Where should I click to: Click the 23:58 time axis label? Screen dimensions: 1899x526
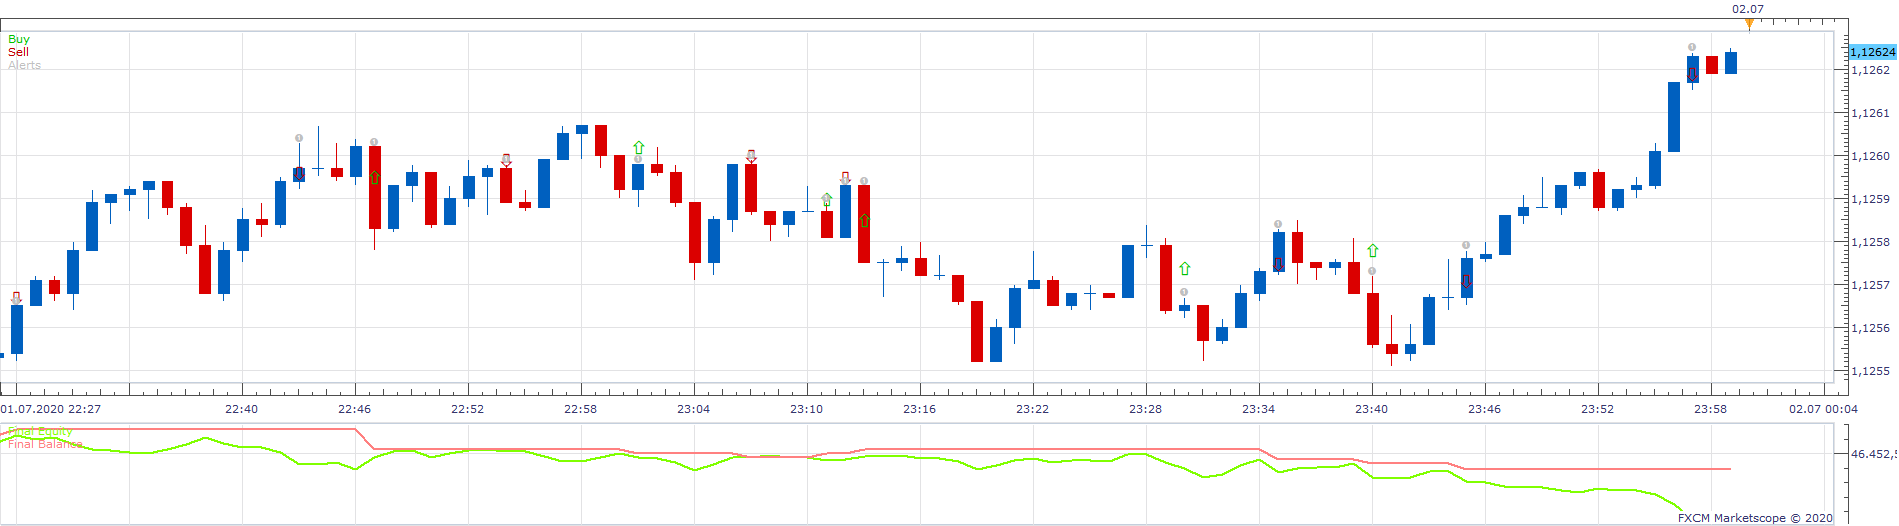(x=1710, y=409)
